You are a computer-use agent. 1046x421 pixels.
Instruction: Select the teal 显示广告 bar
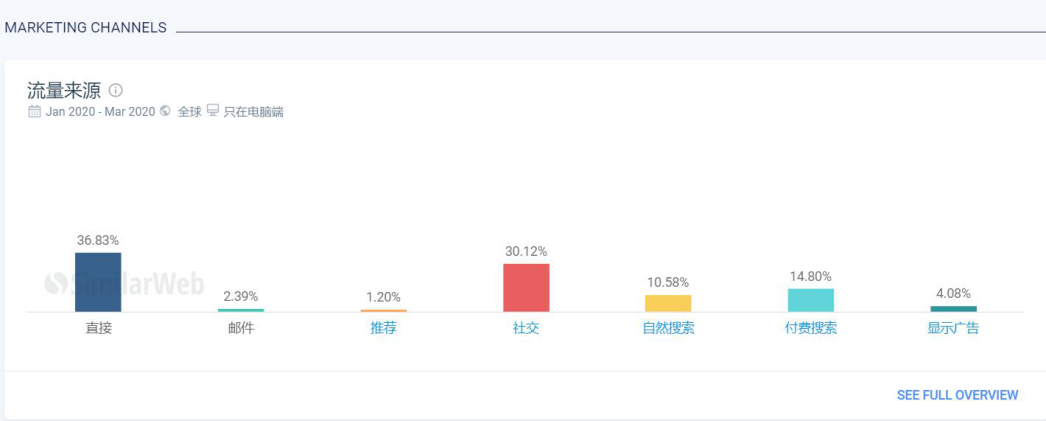(953, 308)
